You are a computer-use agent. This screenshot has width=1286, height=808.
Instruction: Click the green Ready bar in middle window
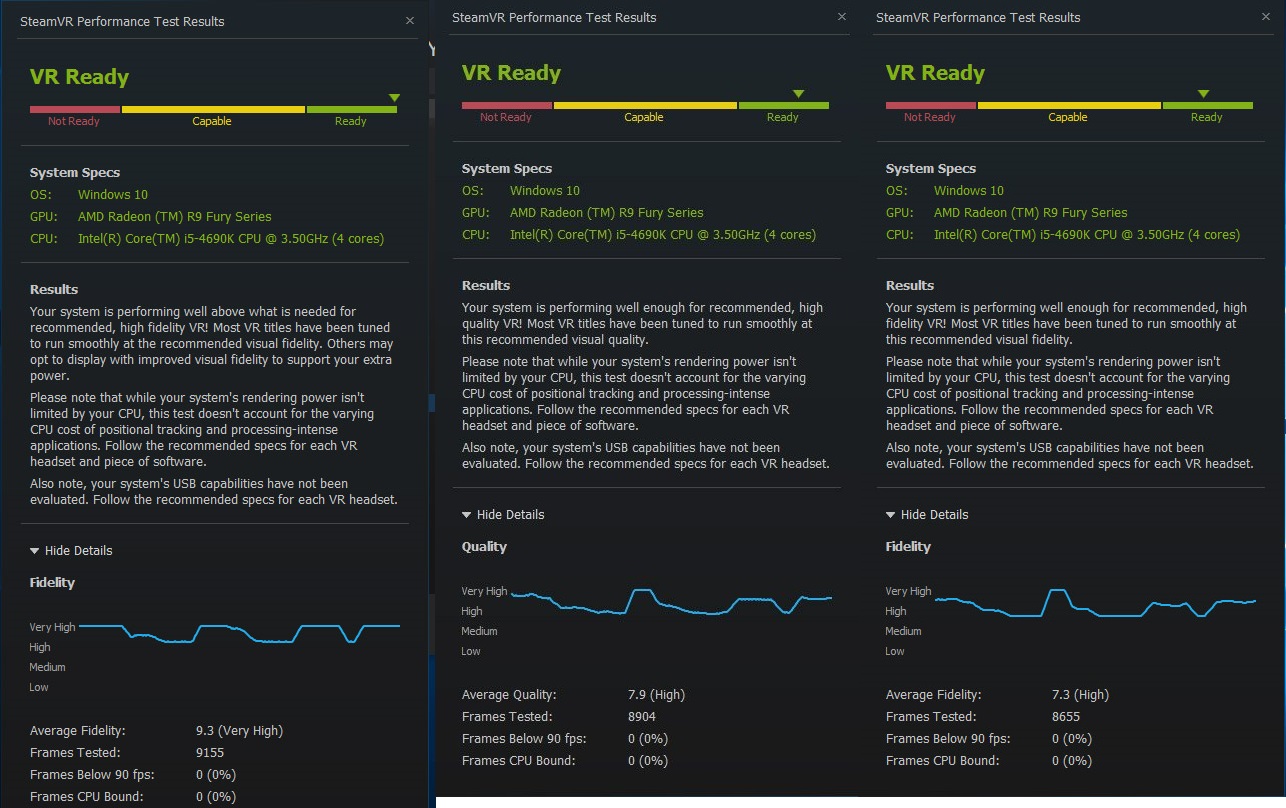(x=783, y=105)
